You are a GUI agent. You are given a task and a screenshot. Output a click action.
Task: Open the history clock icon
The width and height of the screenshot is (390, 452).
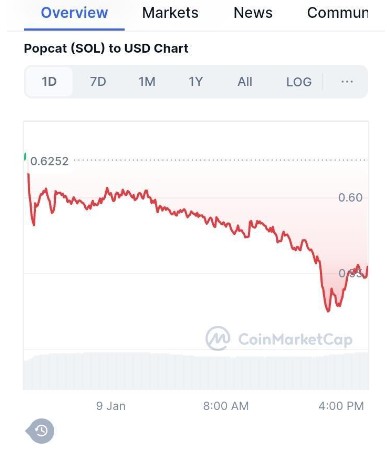(41, 431)
